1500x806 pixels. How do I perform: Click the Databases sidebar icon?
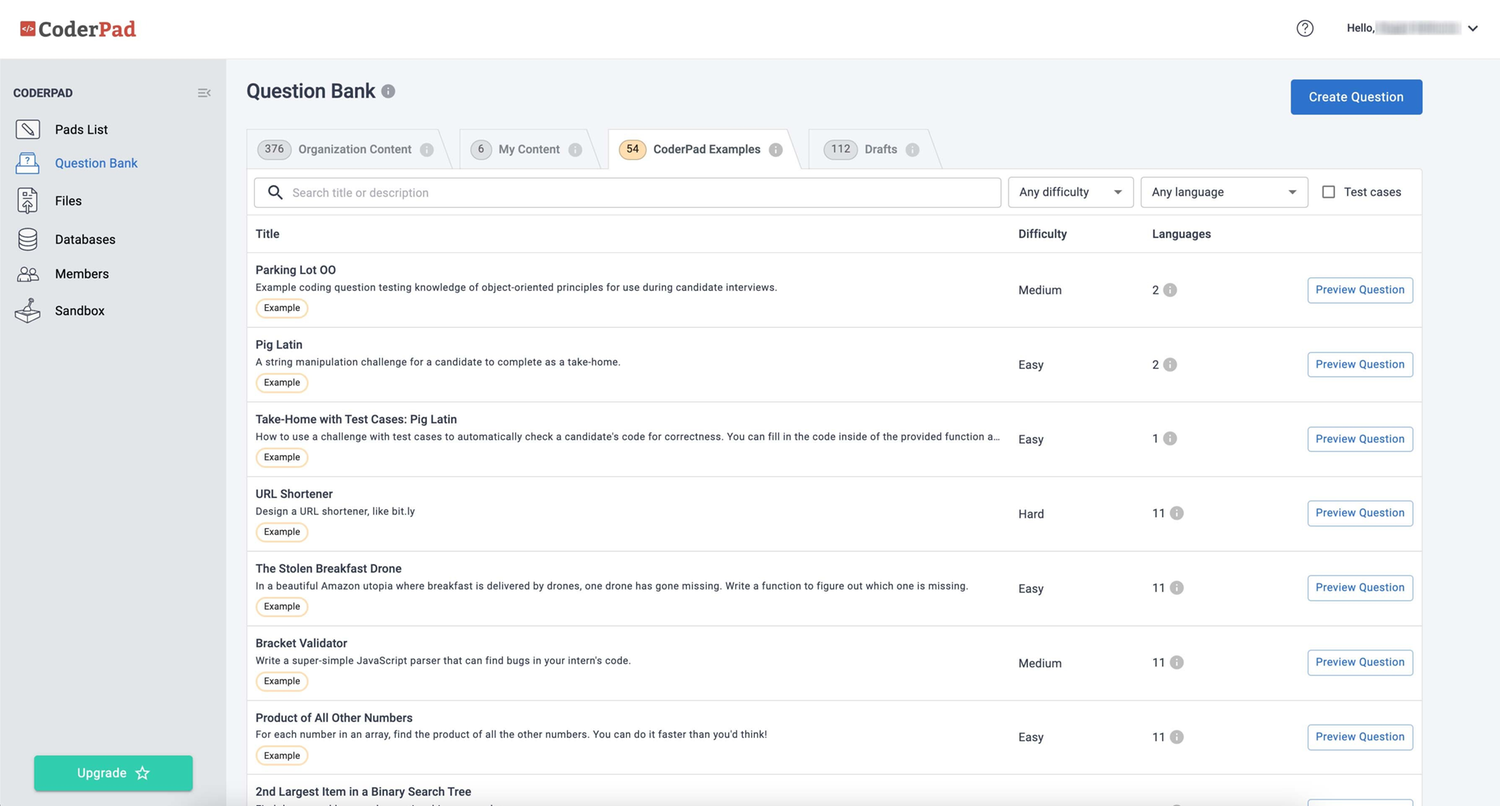click(x=27, y=239)
